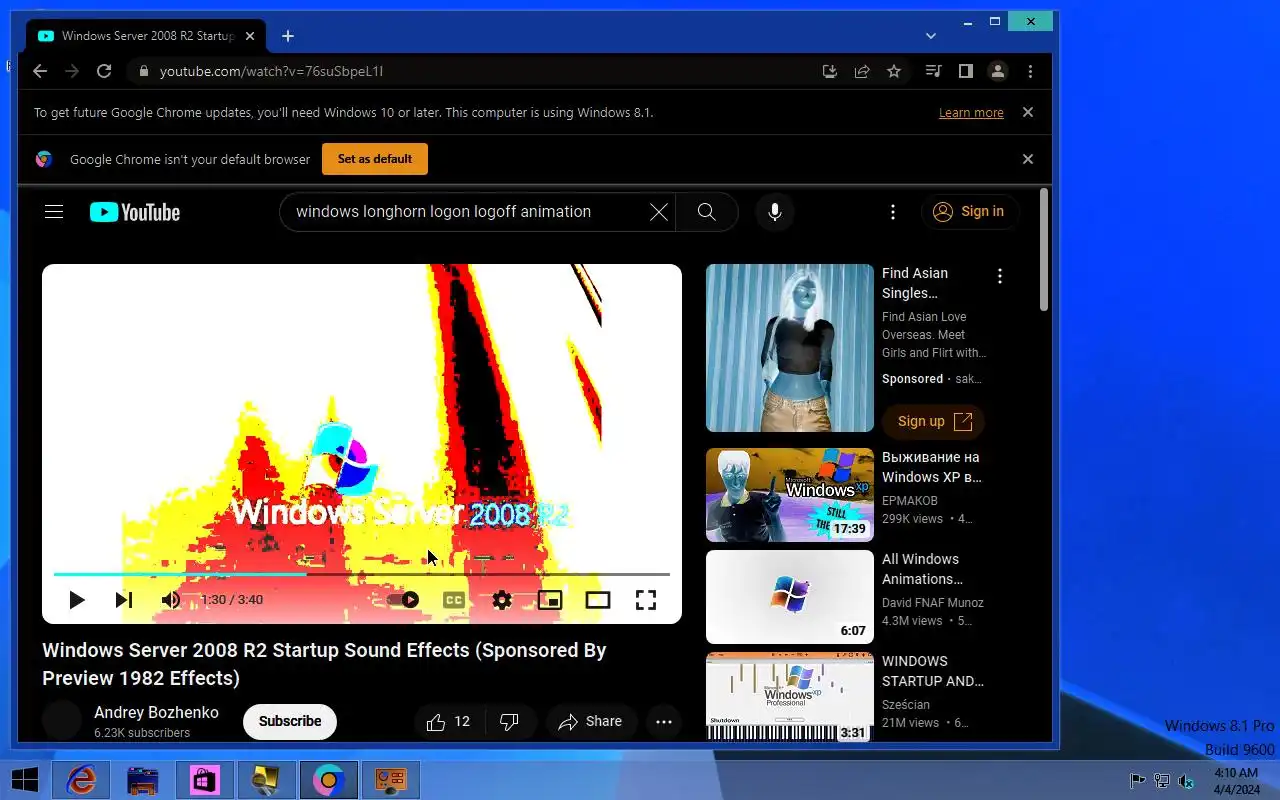Click the ad Sign up button
The height and width of the screenshot is (800, 1280).
pos(933,421)
